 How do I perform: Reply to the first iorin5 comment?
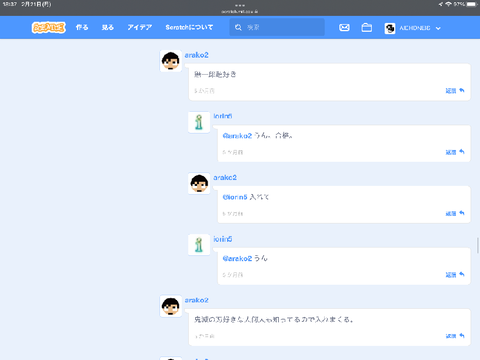click(455, 152)
